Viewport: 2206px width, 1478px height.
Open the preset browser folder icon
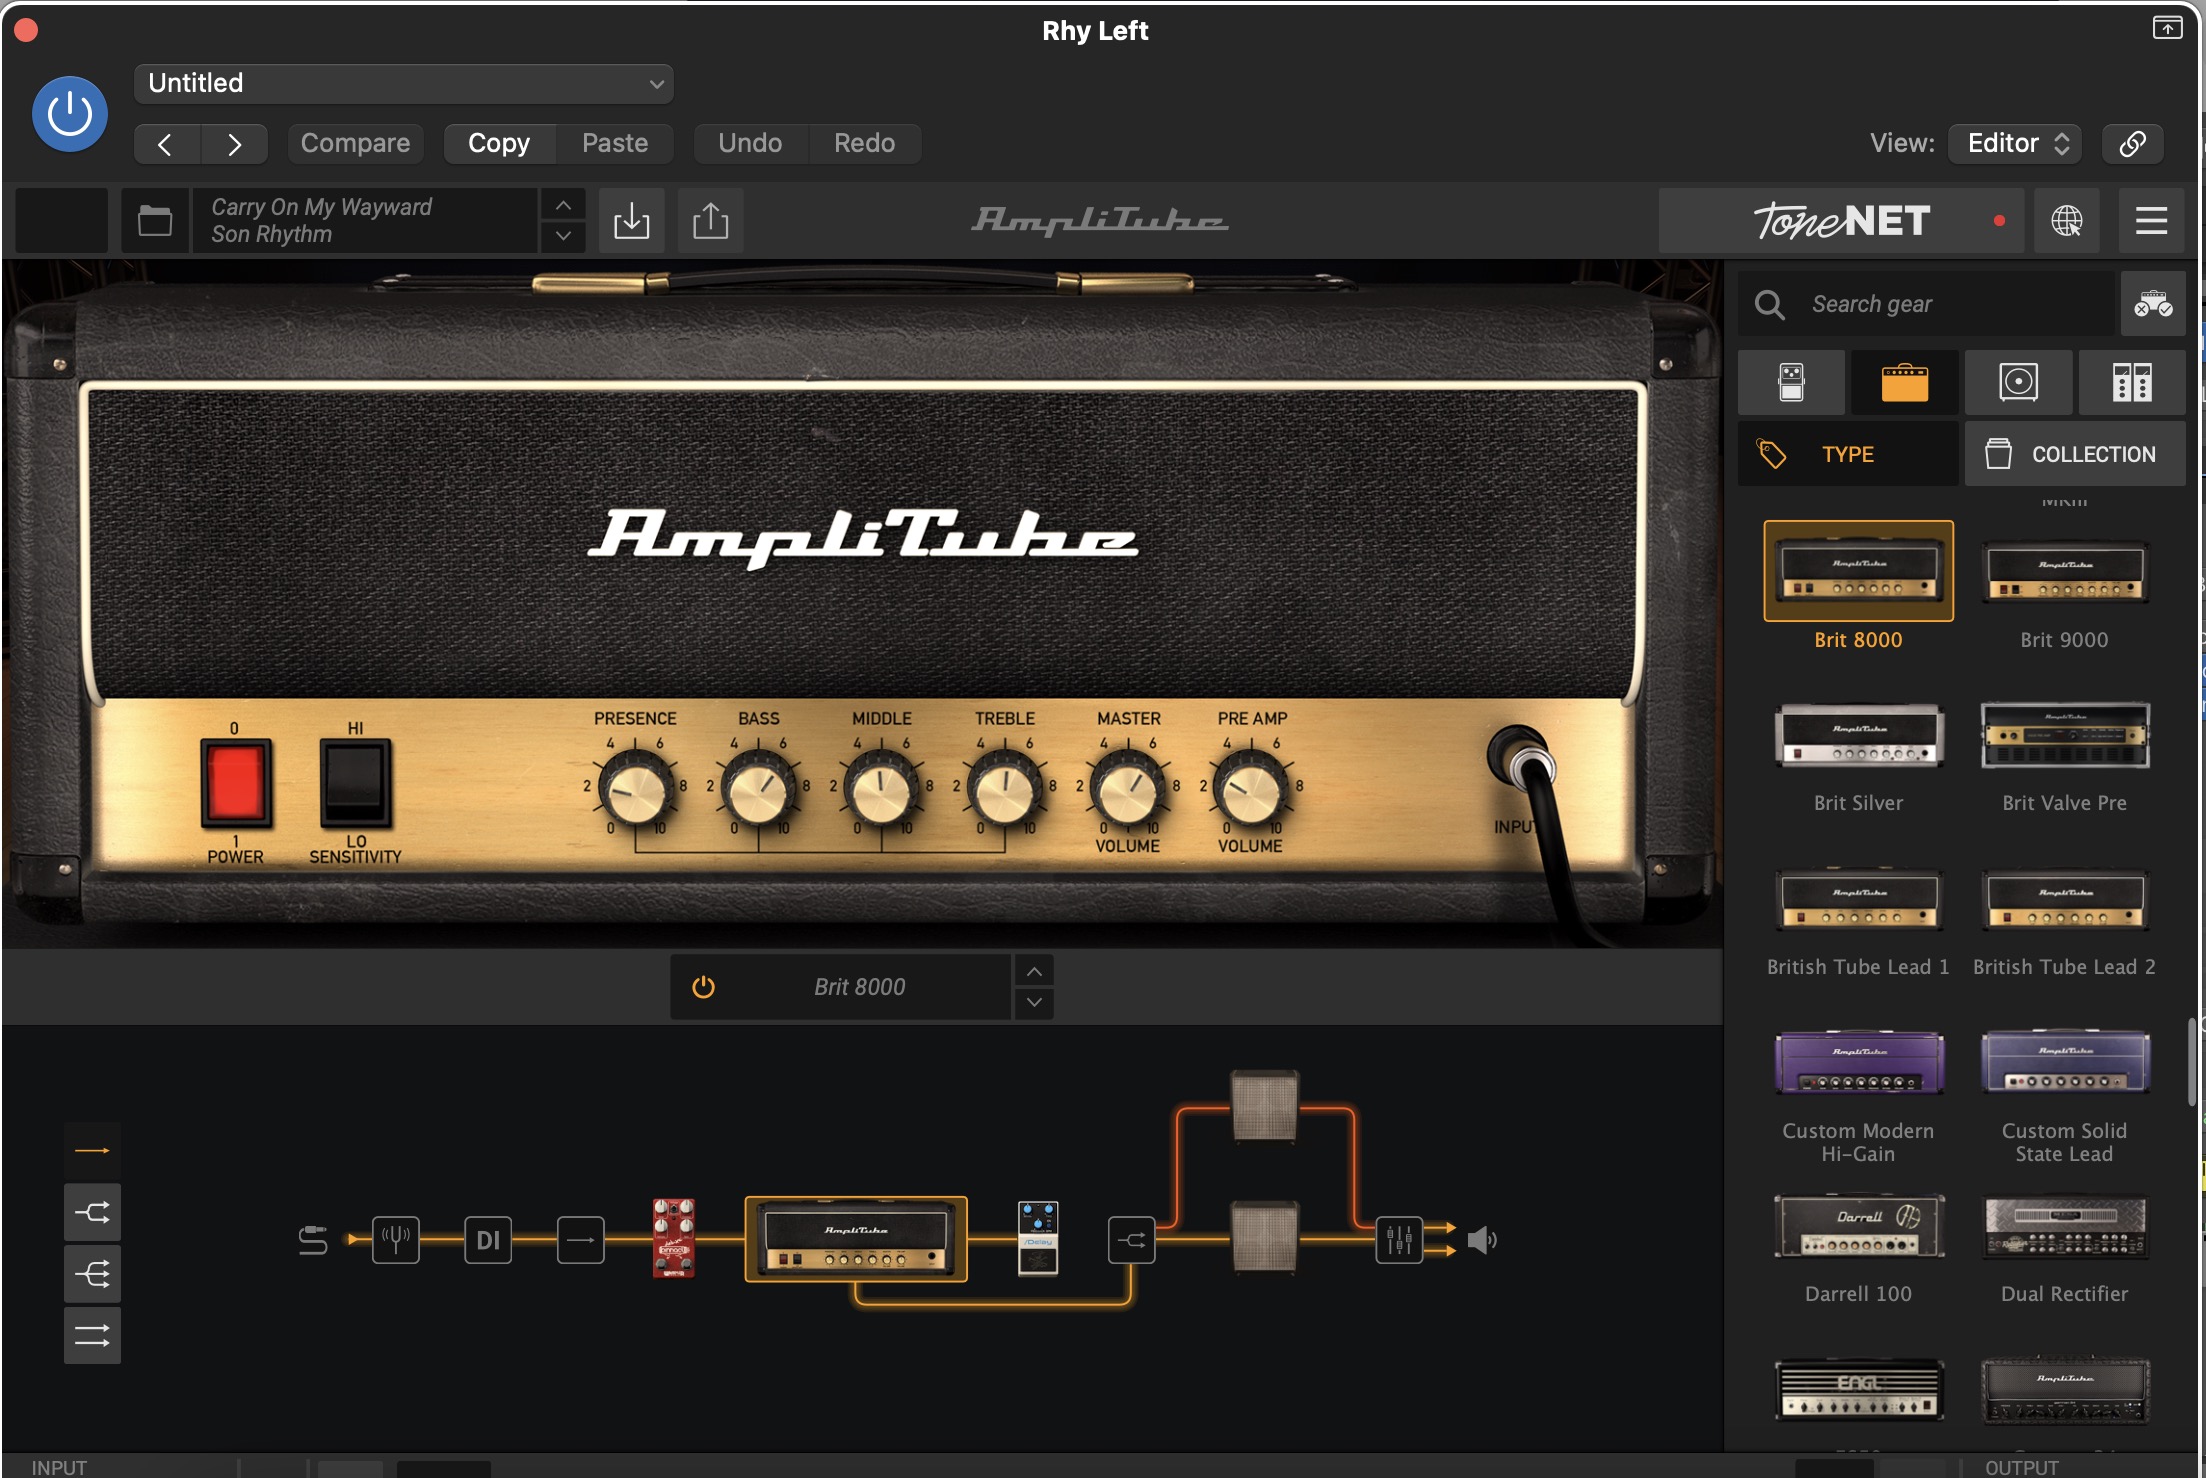155,220
